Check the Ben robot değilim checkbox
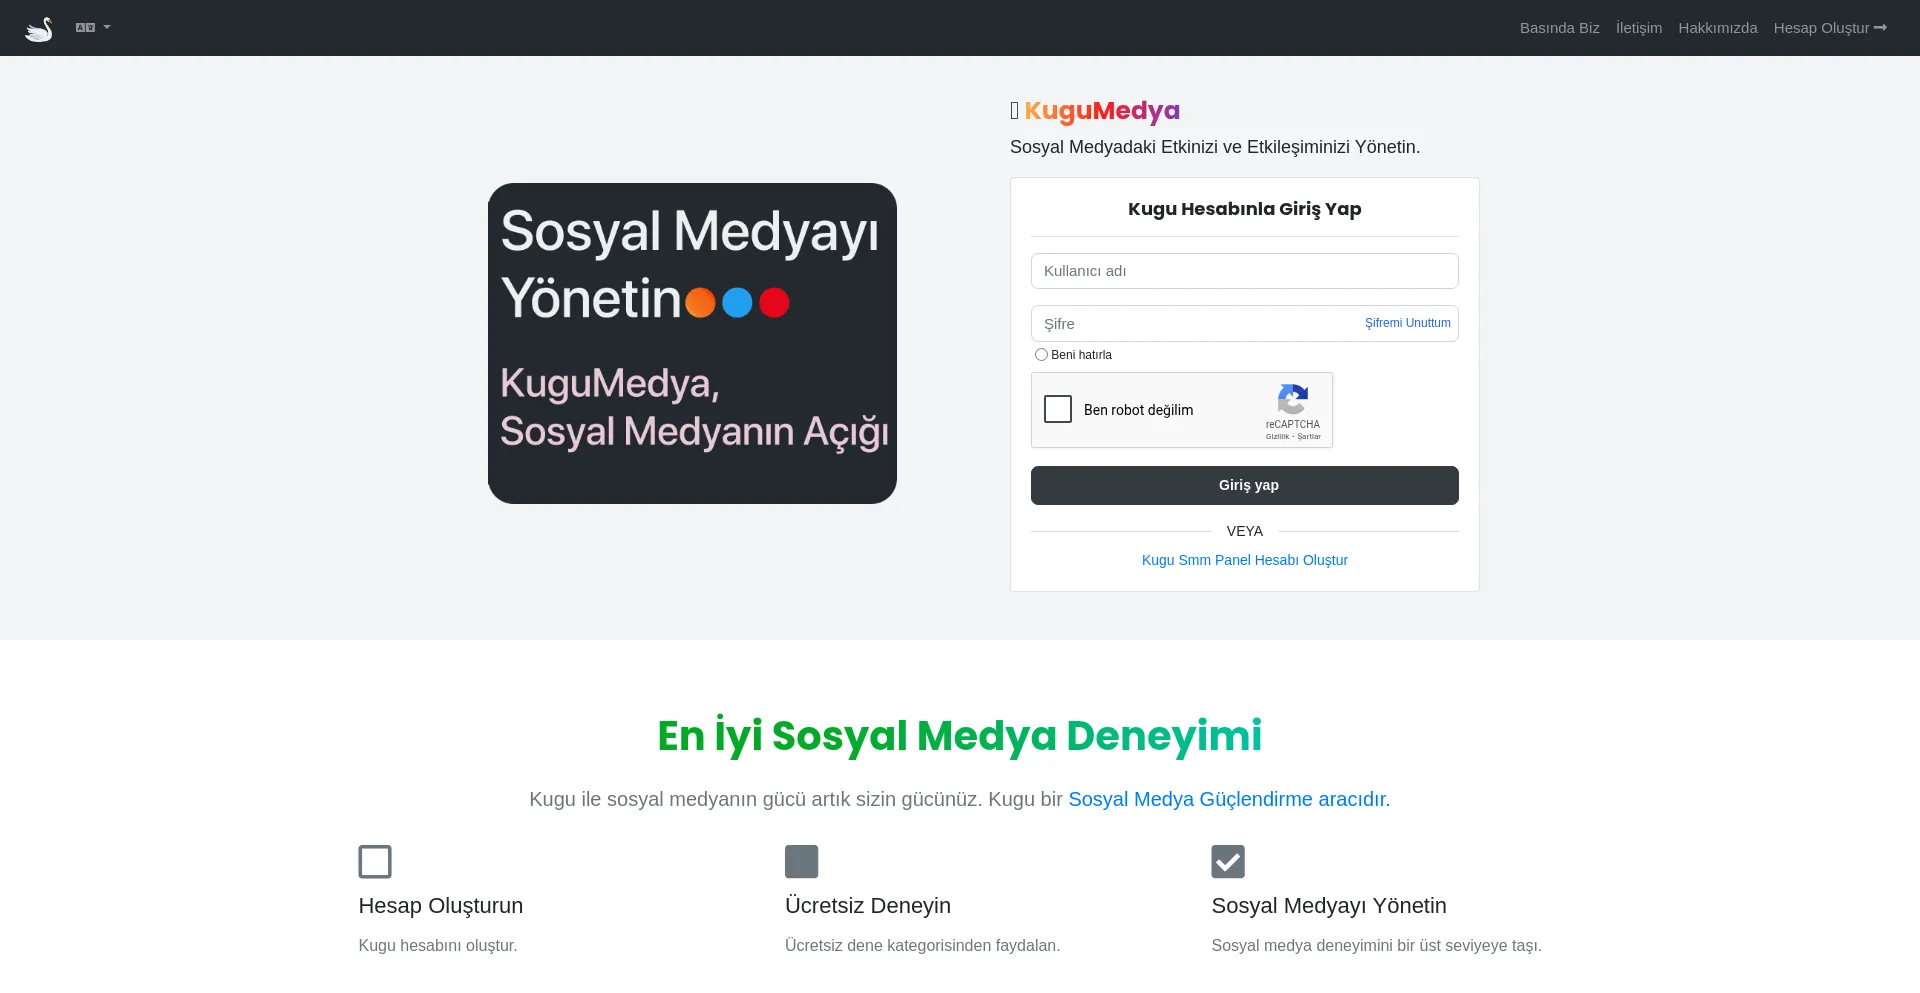 1057,409
